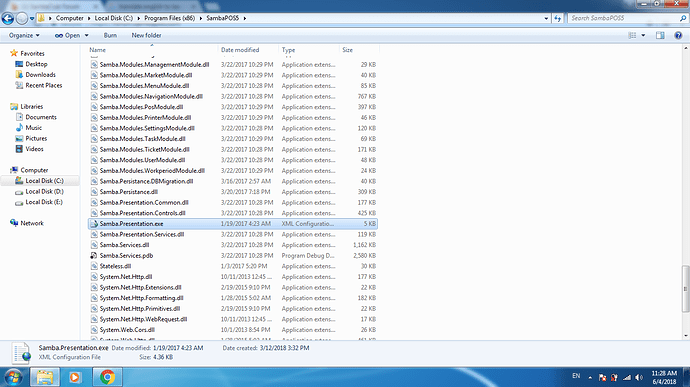Open the Windows Start button
690x387 pixels.
(x=13, y=377)
